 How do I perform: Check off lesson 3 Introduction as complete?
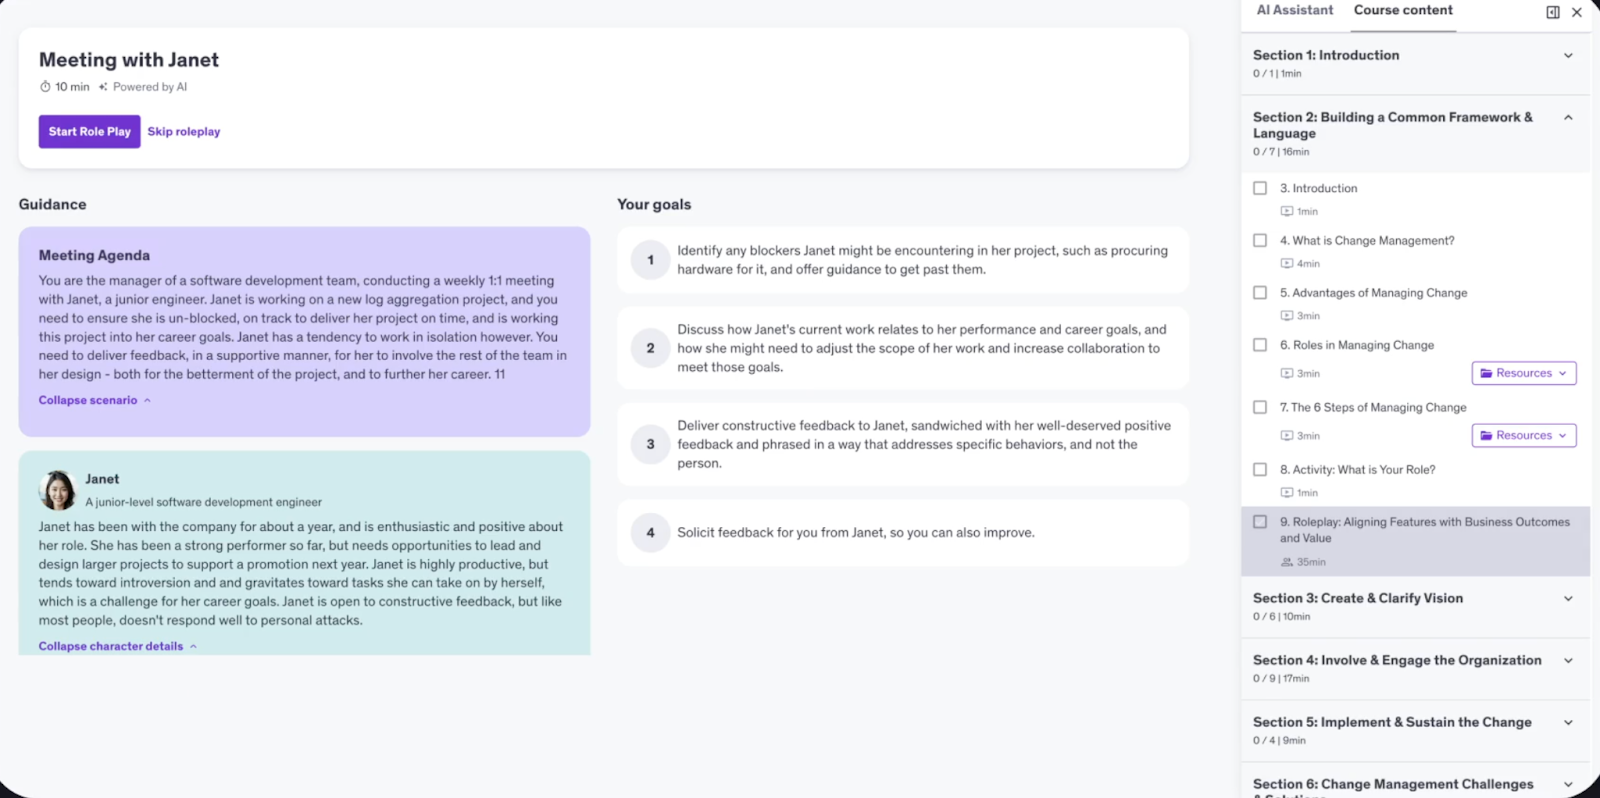coord(1259,187)
